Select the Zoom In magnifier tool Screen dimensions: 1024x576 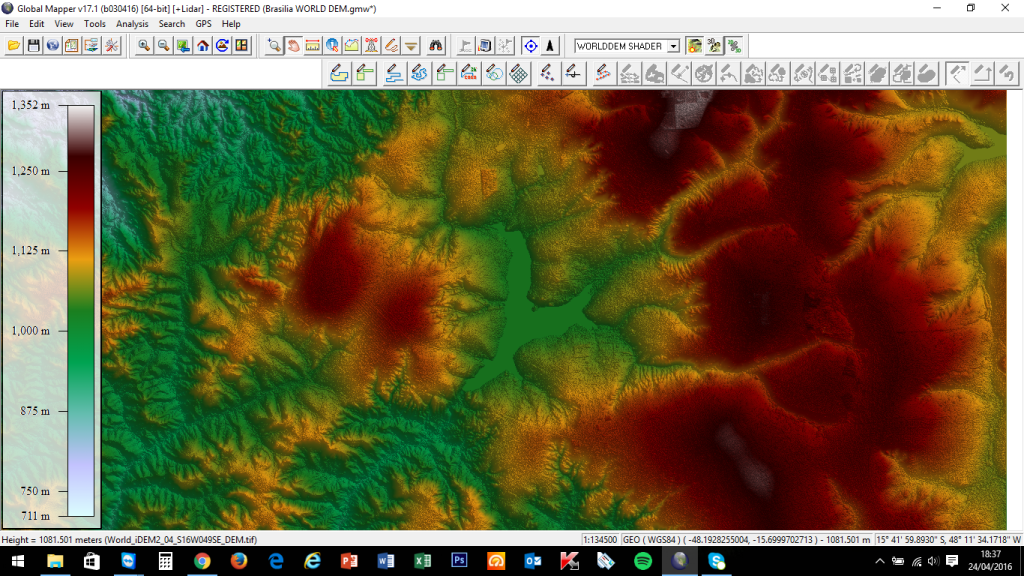pyautogui.click(x=144, y=46)
